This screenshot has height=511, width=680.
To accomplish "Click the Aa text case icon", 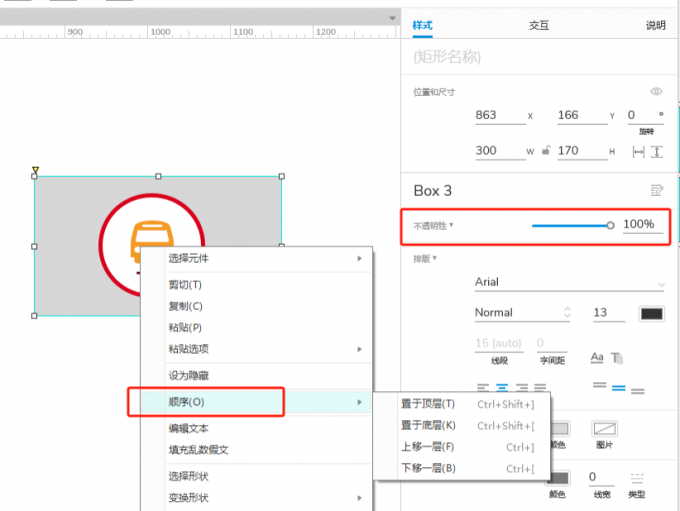I will coord(597,357).
